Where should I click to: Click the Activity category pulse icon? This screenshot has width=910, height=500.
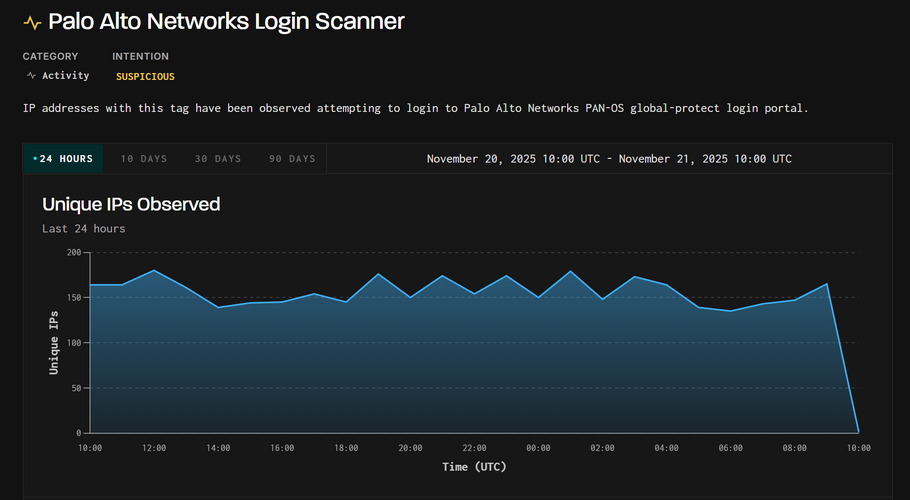pos(31,76)
